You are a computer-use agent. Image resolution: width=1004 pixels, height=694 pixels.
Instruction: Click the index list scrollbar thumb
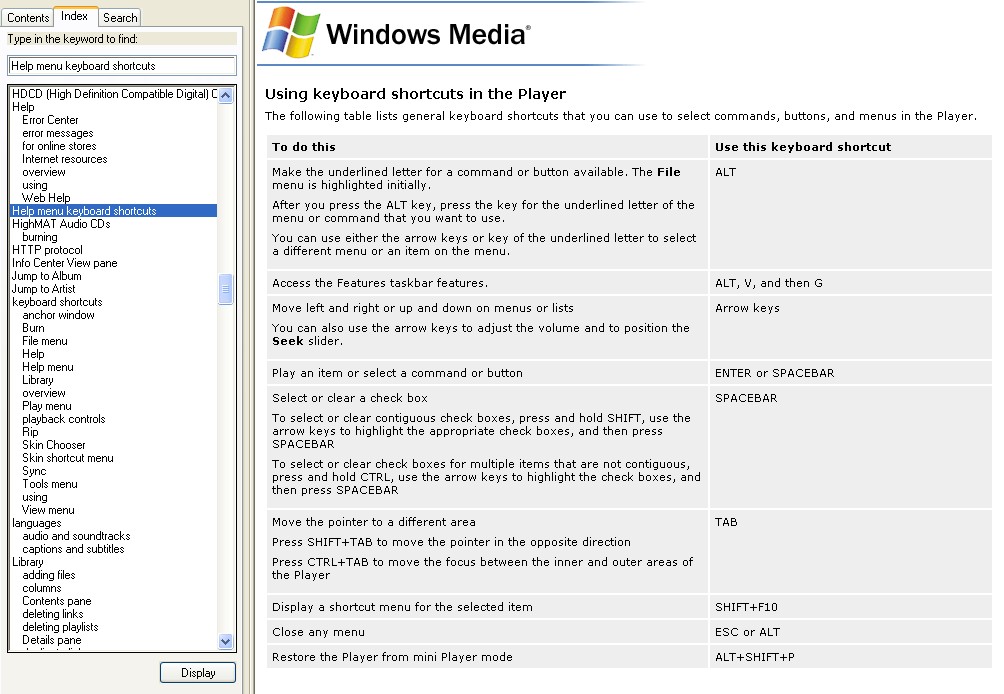pos(225,290)
